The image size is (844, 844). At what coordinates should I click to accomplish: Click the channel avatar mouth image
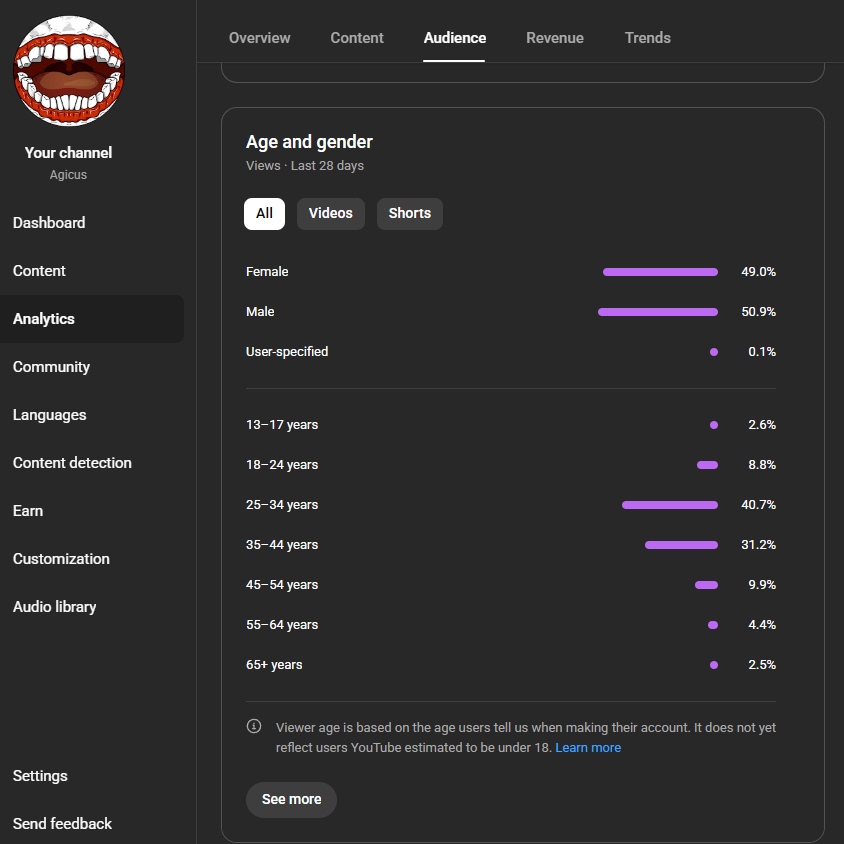69,71
